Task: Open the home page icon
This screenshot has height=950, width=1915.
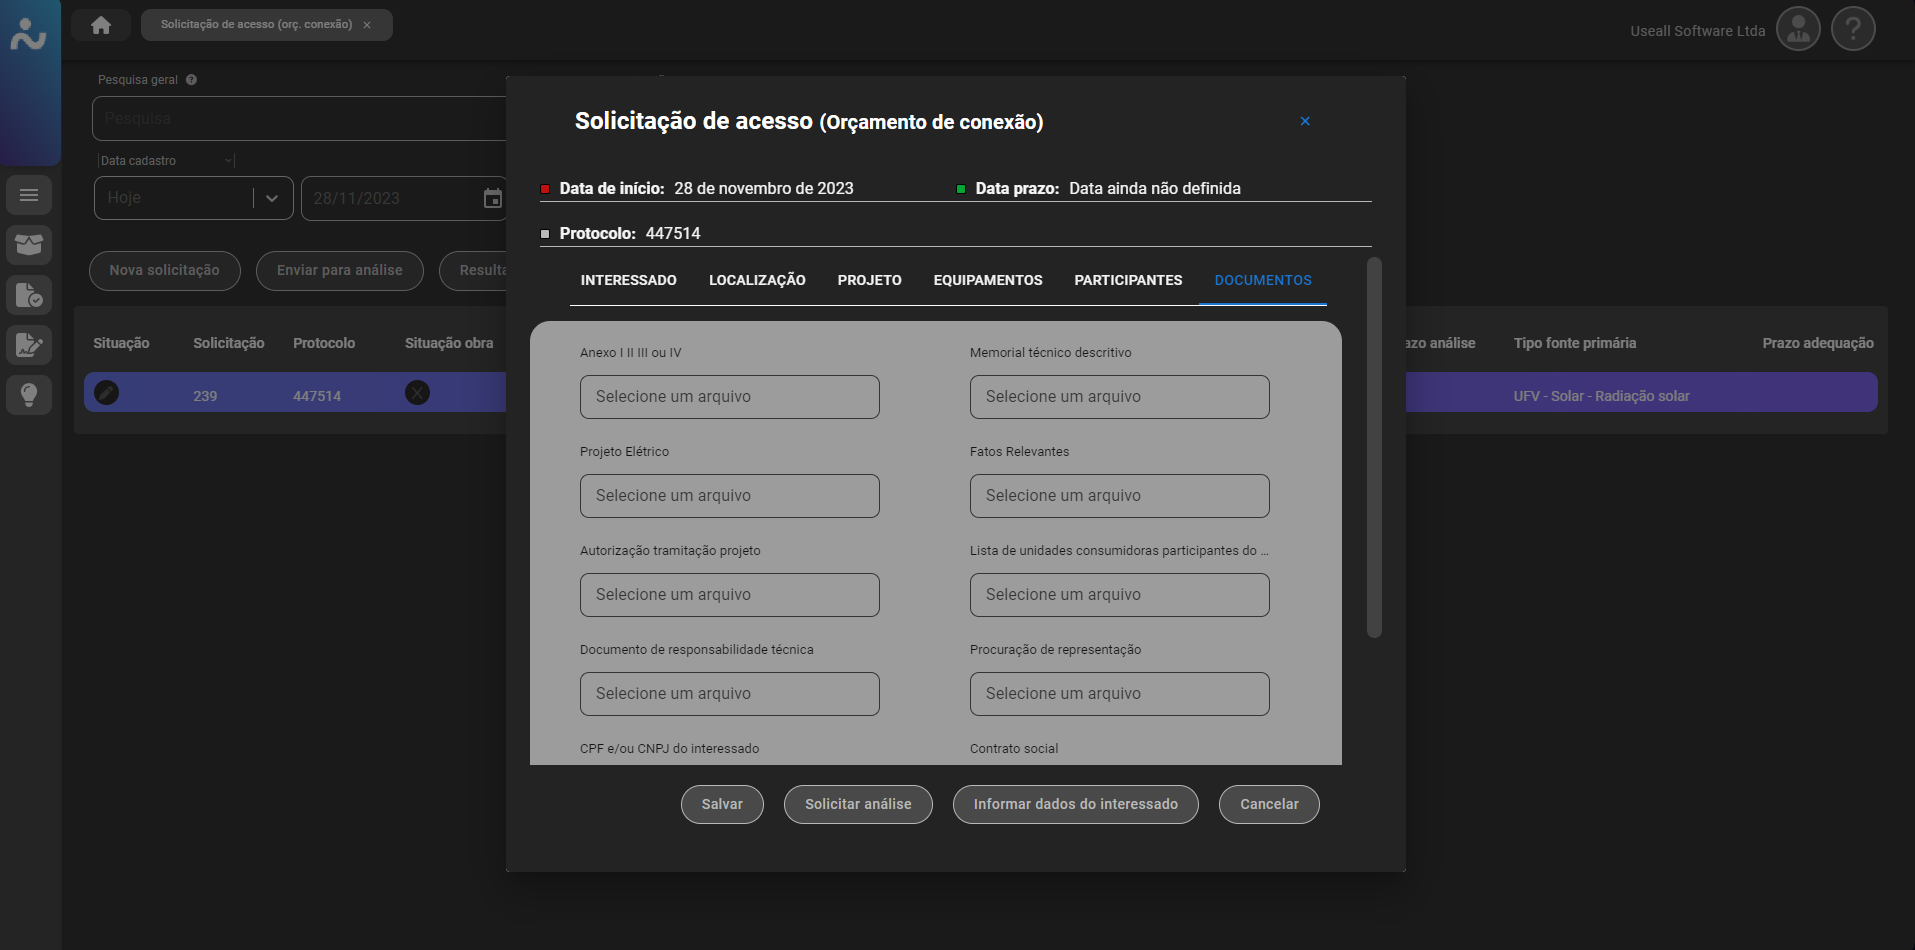Action: click(x=101, y=25)
